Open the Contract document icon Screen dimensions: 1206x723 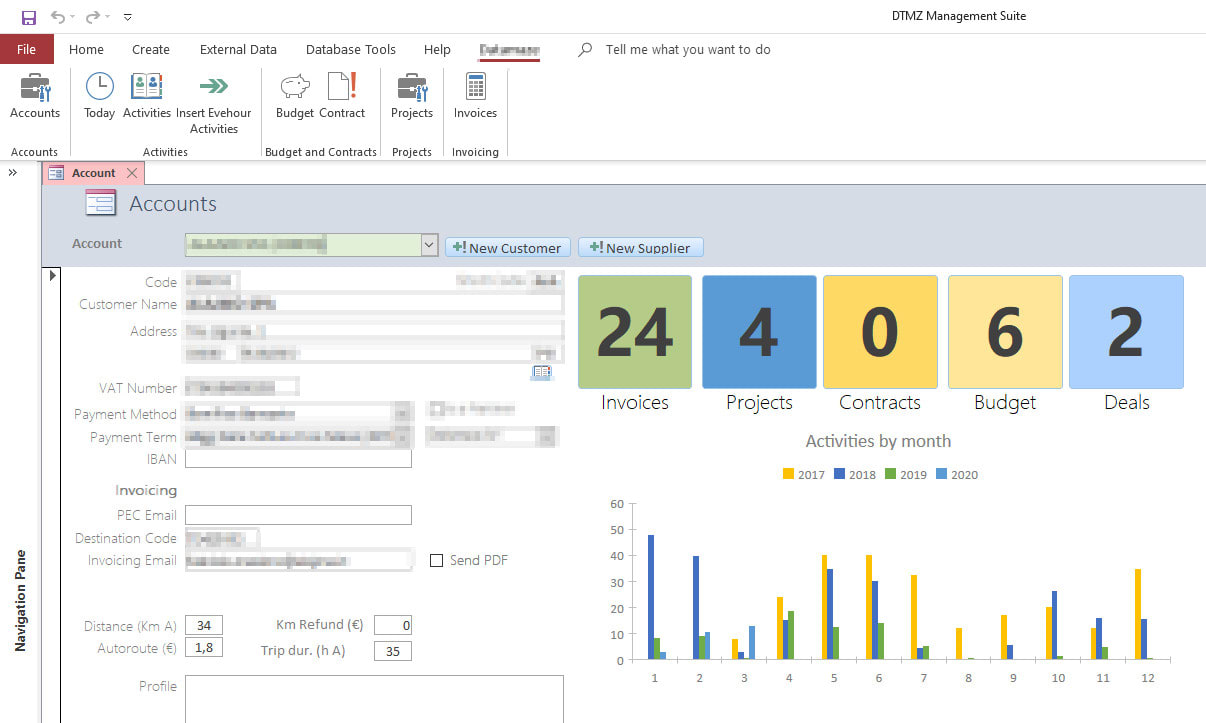(x=342, y=86)
